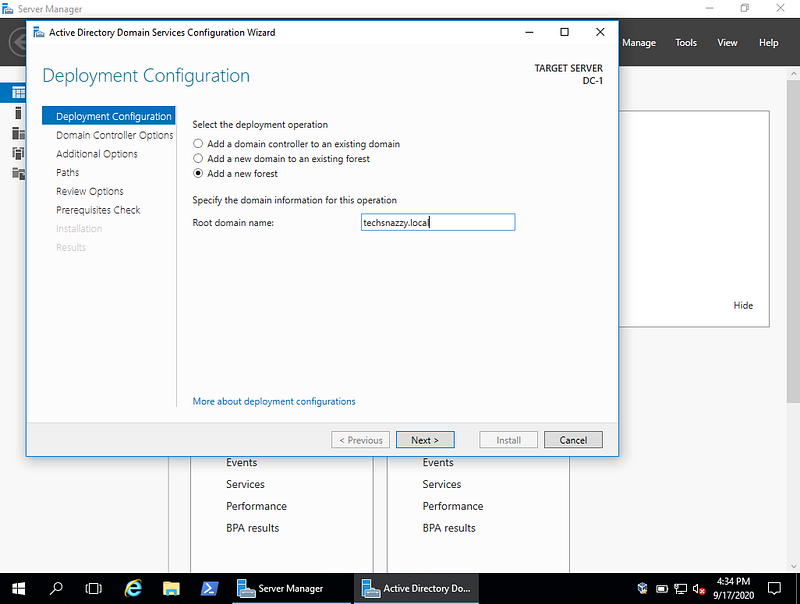Cancel the AD DS configuration wizard

click(573, 440)
